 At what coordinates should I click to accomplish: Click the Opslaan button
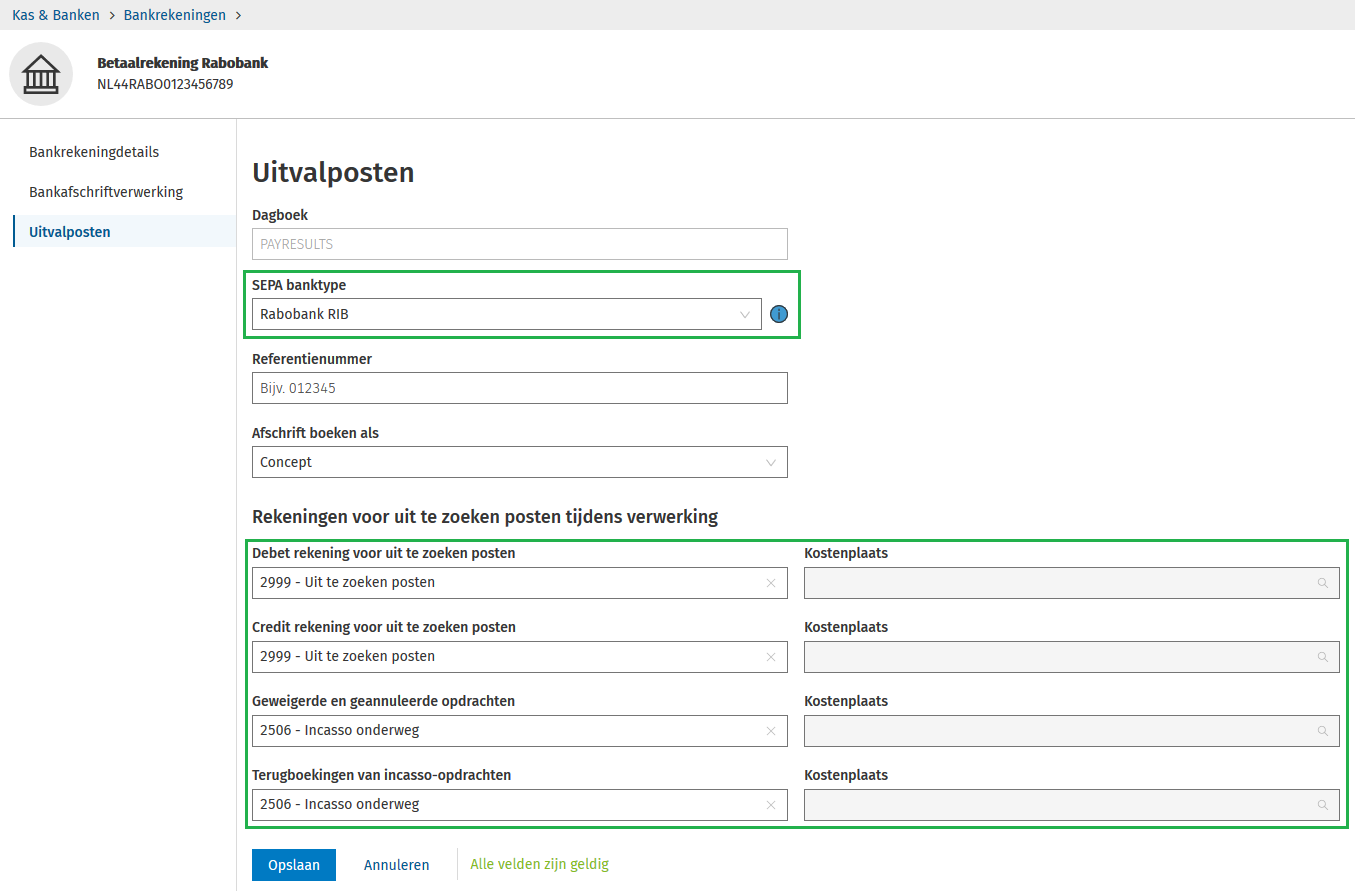pyautogui.click(x=294, y=865)
